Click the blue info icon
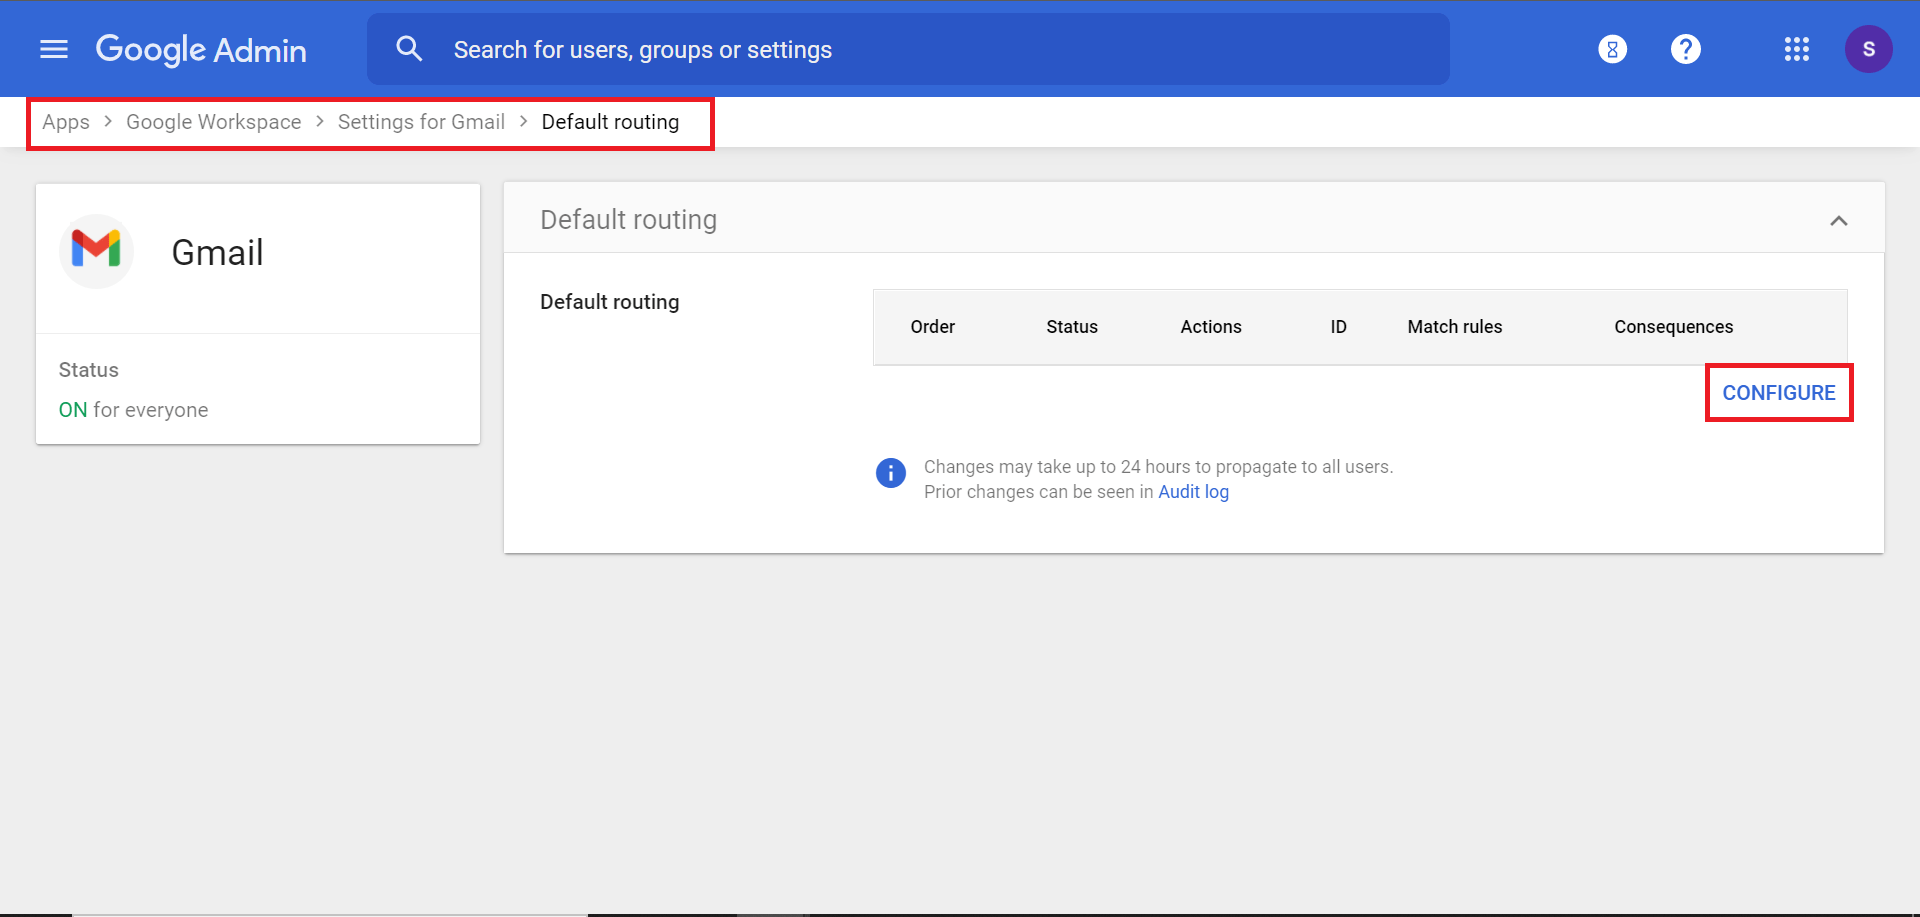The image size is (1920, 917). pyautogui.click(x=890, y=472)
